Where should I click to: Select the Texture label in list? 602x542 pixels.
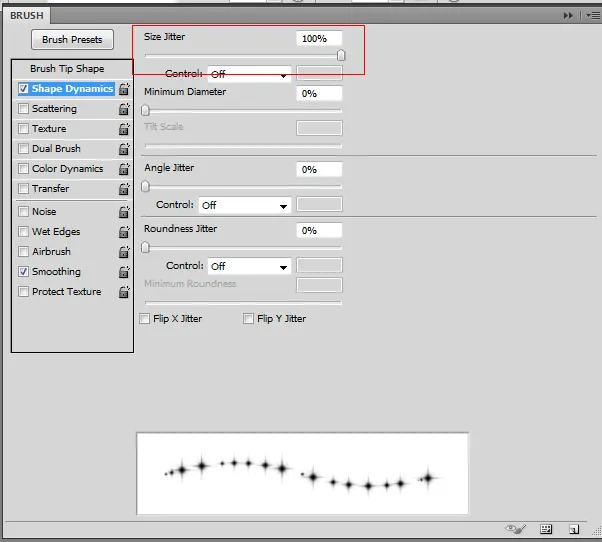(49, 129)
